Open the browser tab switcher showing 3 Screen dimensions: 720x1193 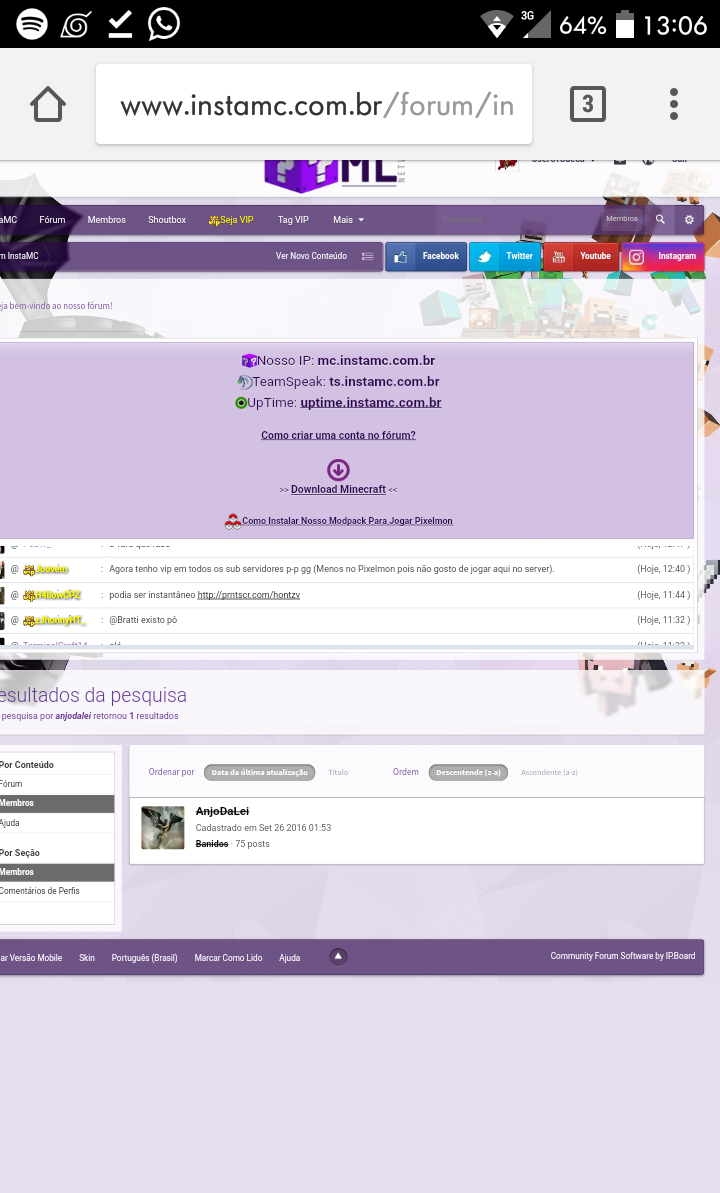tap(587, 104)
